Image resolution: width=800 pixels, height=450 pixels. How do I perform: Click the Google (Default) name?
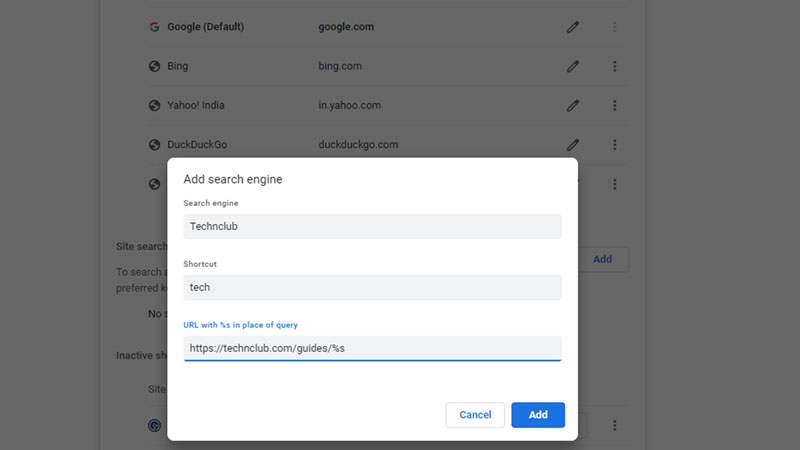[x=206, y=27]
